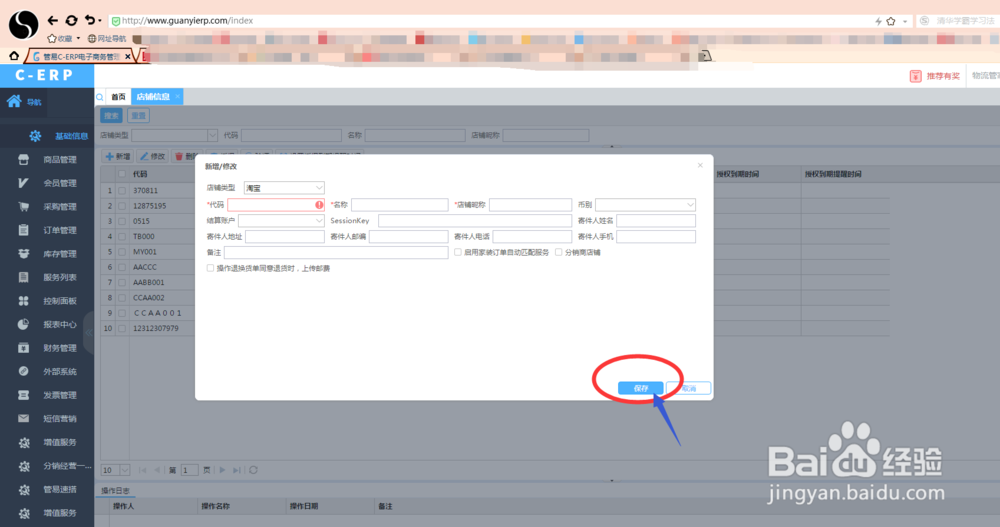
Task: Click the 修改 toolbar button
Action: click(x=152, y=156)
